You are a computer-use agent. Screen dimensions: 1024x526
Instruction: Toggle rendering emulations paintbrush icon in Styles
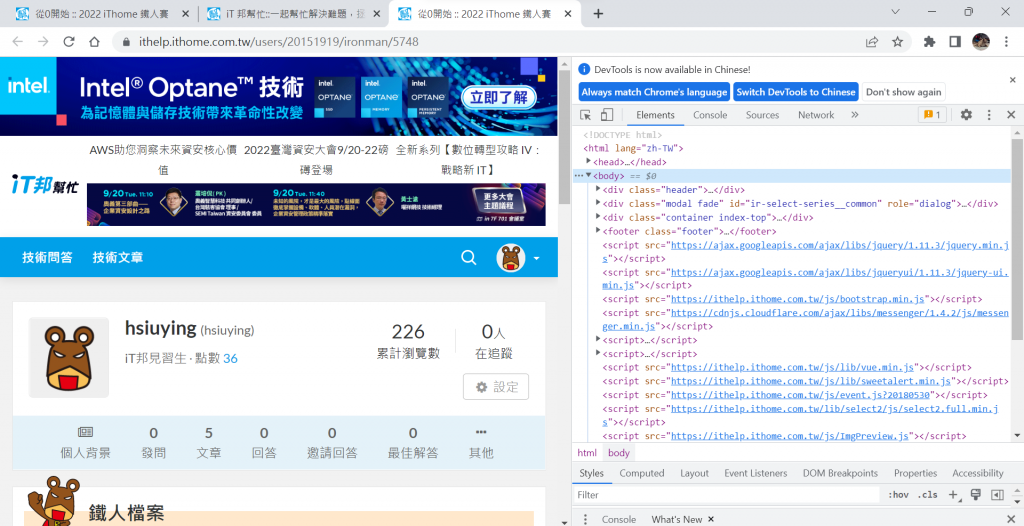pos(976,495)
